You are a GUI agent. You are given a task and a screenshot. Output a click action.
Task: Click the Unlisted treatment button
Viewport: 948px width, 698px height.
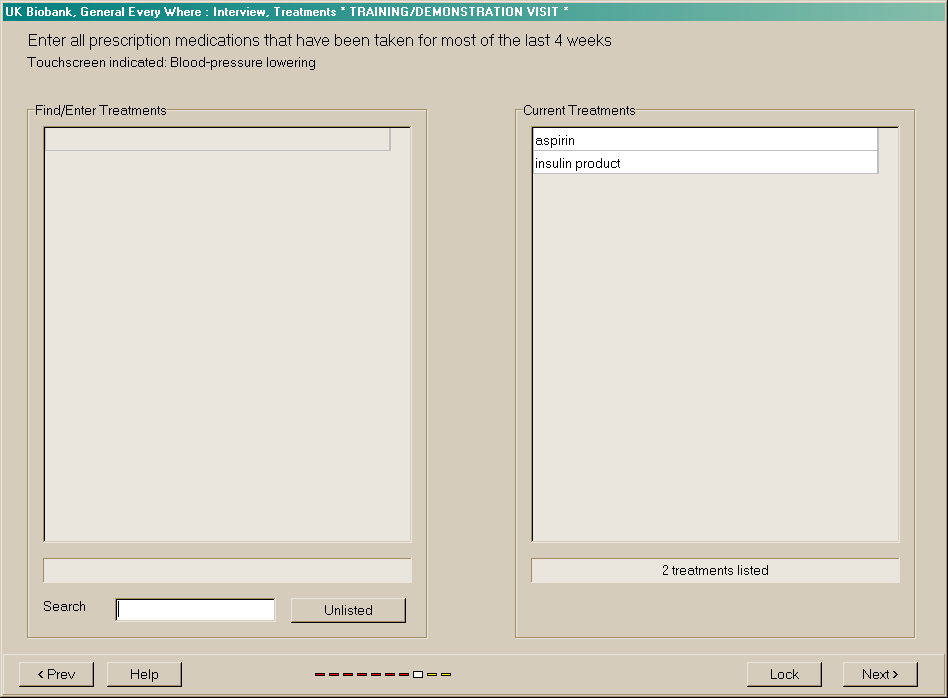pos(348,610)
